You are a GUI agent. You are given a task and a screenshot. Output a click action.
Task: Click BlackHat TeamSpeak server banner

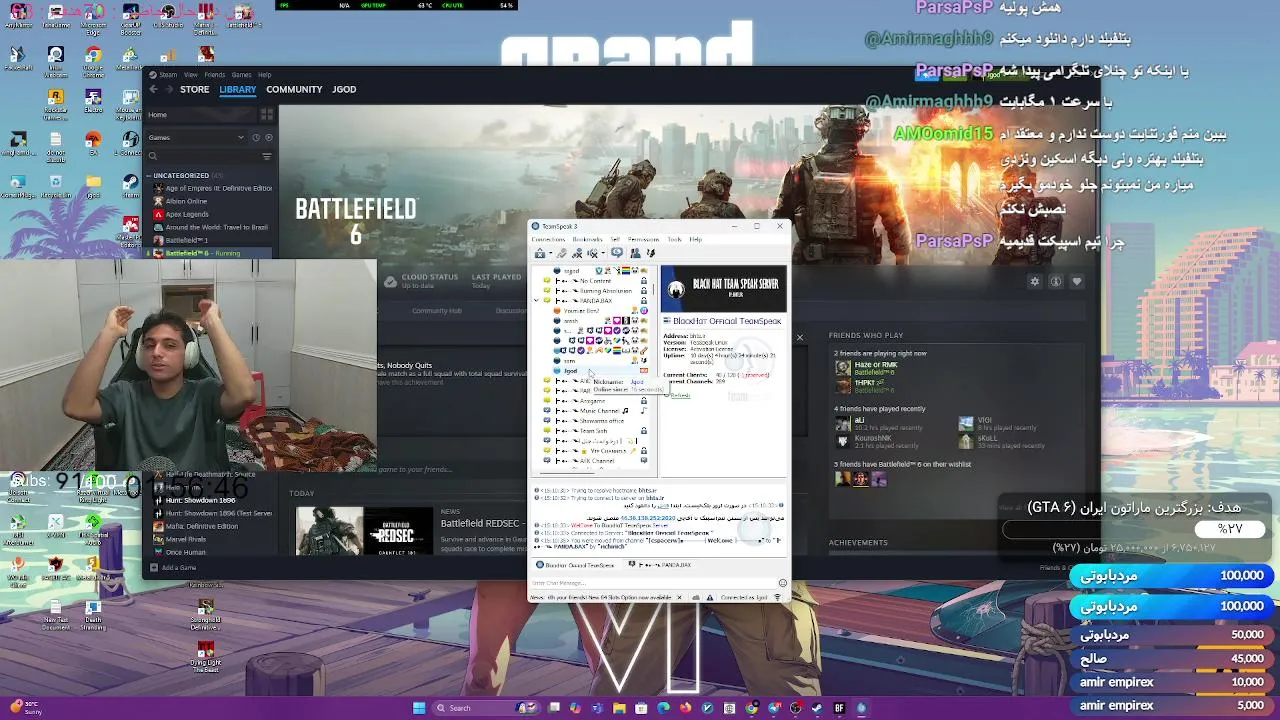click(x=724, y=289)
